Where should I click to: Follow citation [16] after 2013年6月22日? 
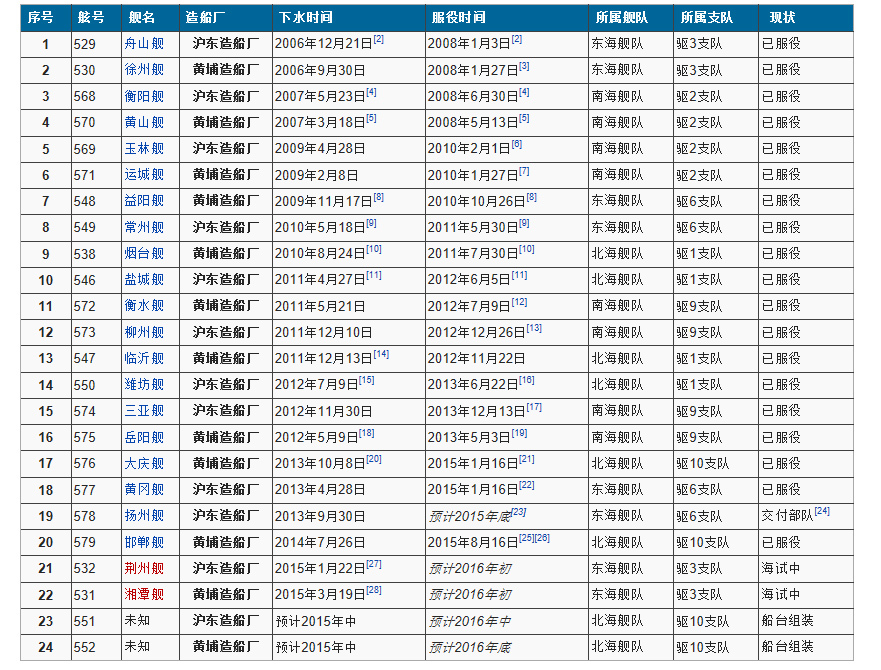526,380
